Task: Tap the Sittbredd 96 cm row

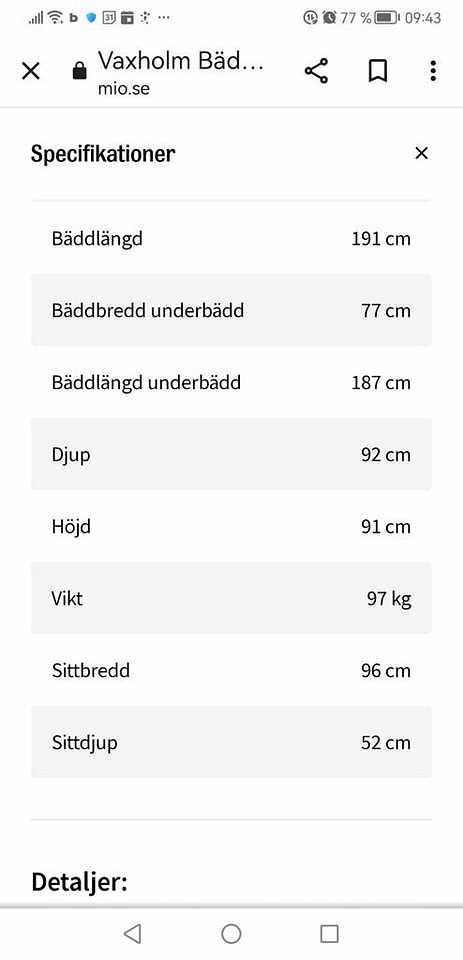Action: (x=232, y=670)
